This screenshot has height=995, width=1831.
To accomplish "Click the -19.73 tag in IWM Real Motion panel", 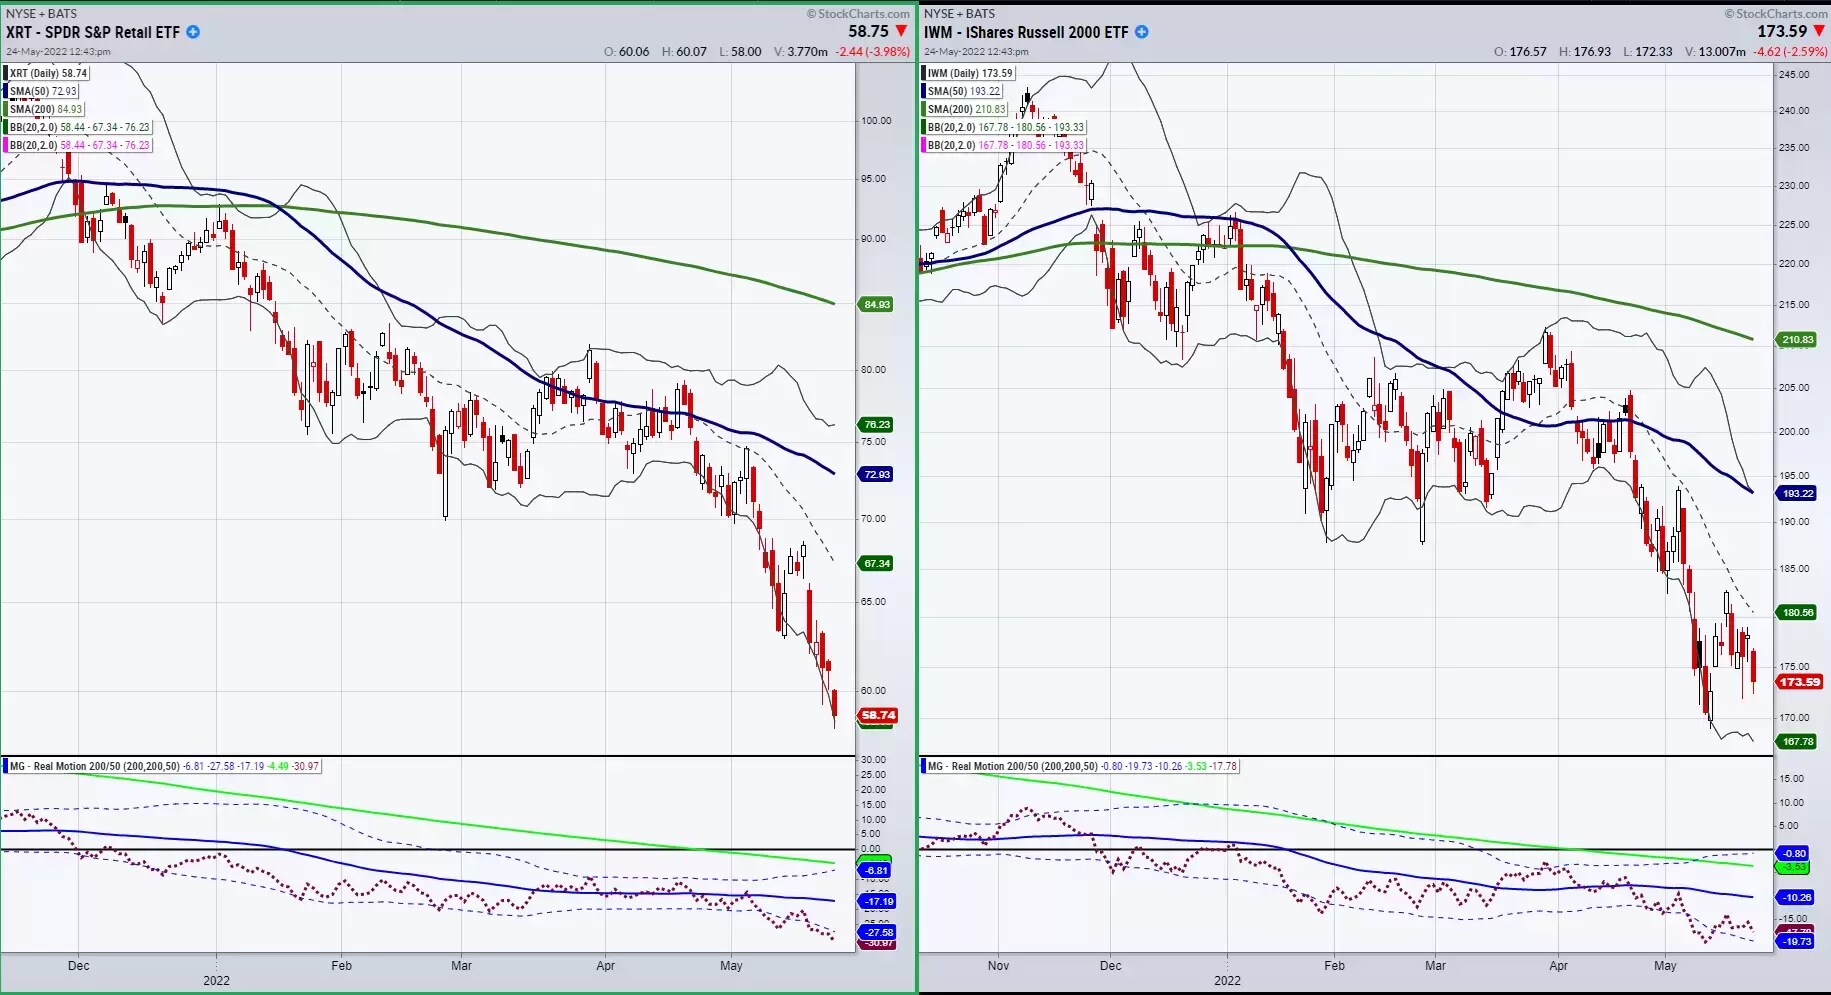I will 1795,941.
